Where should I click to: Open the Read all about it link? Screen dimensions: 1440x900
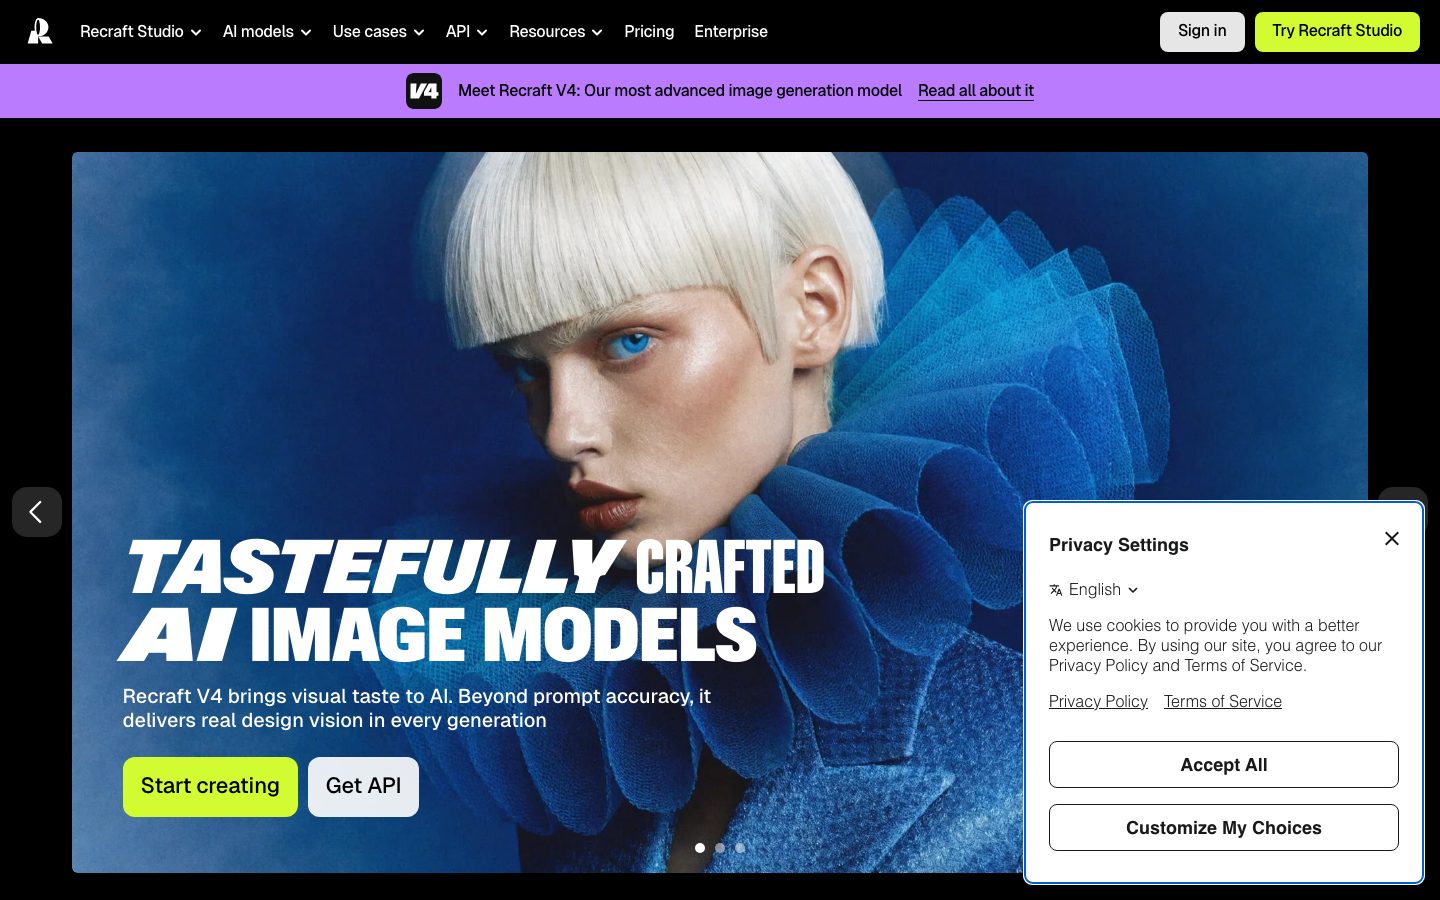(x=975, y=91)
